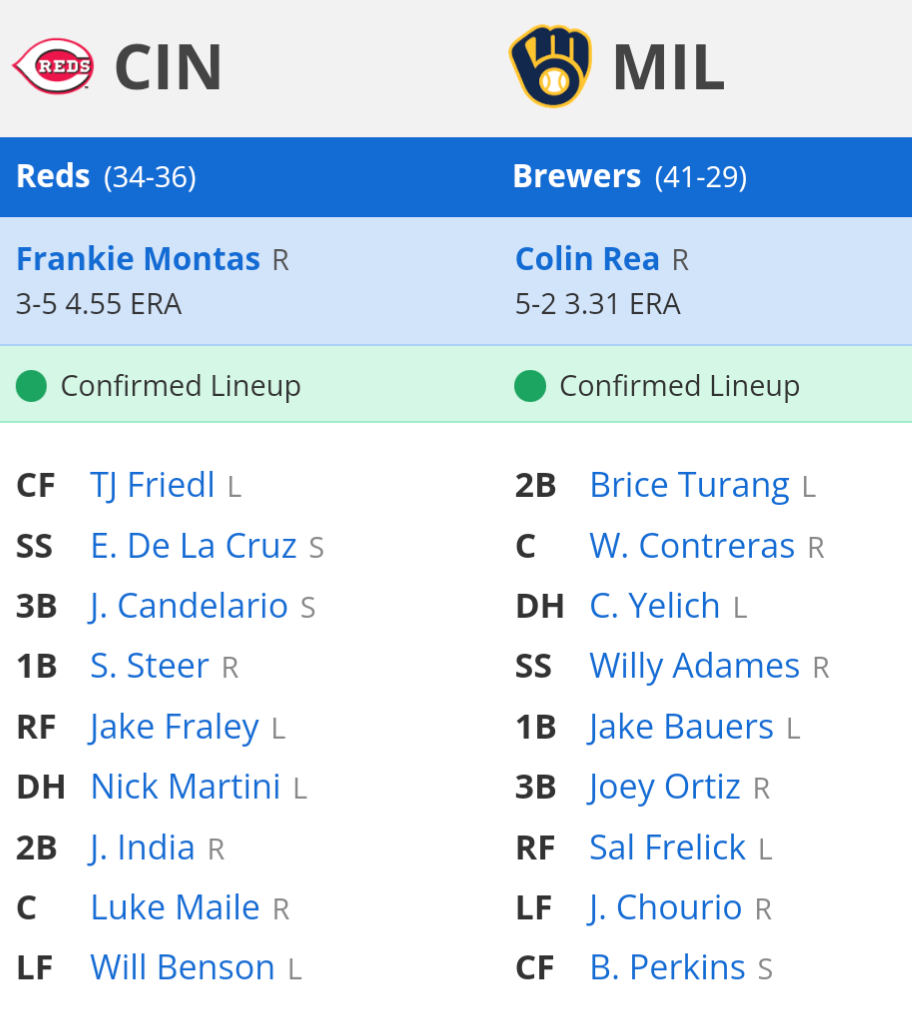Click J. Candelario's name

pyautogui.click(x=189, y=606)
